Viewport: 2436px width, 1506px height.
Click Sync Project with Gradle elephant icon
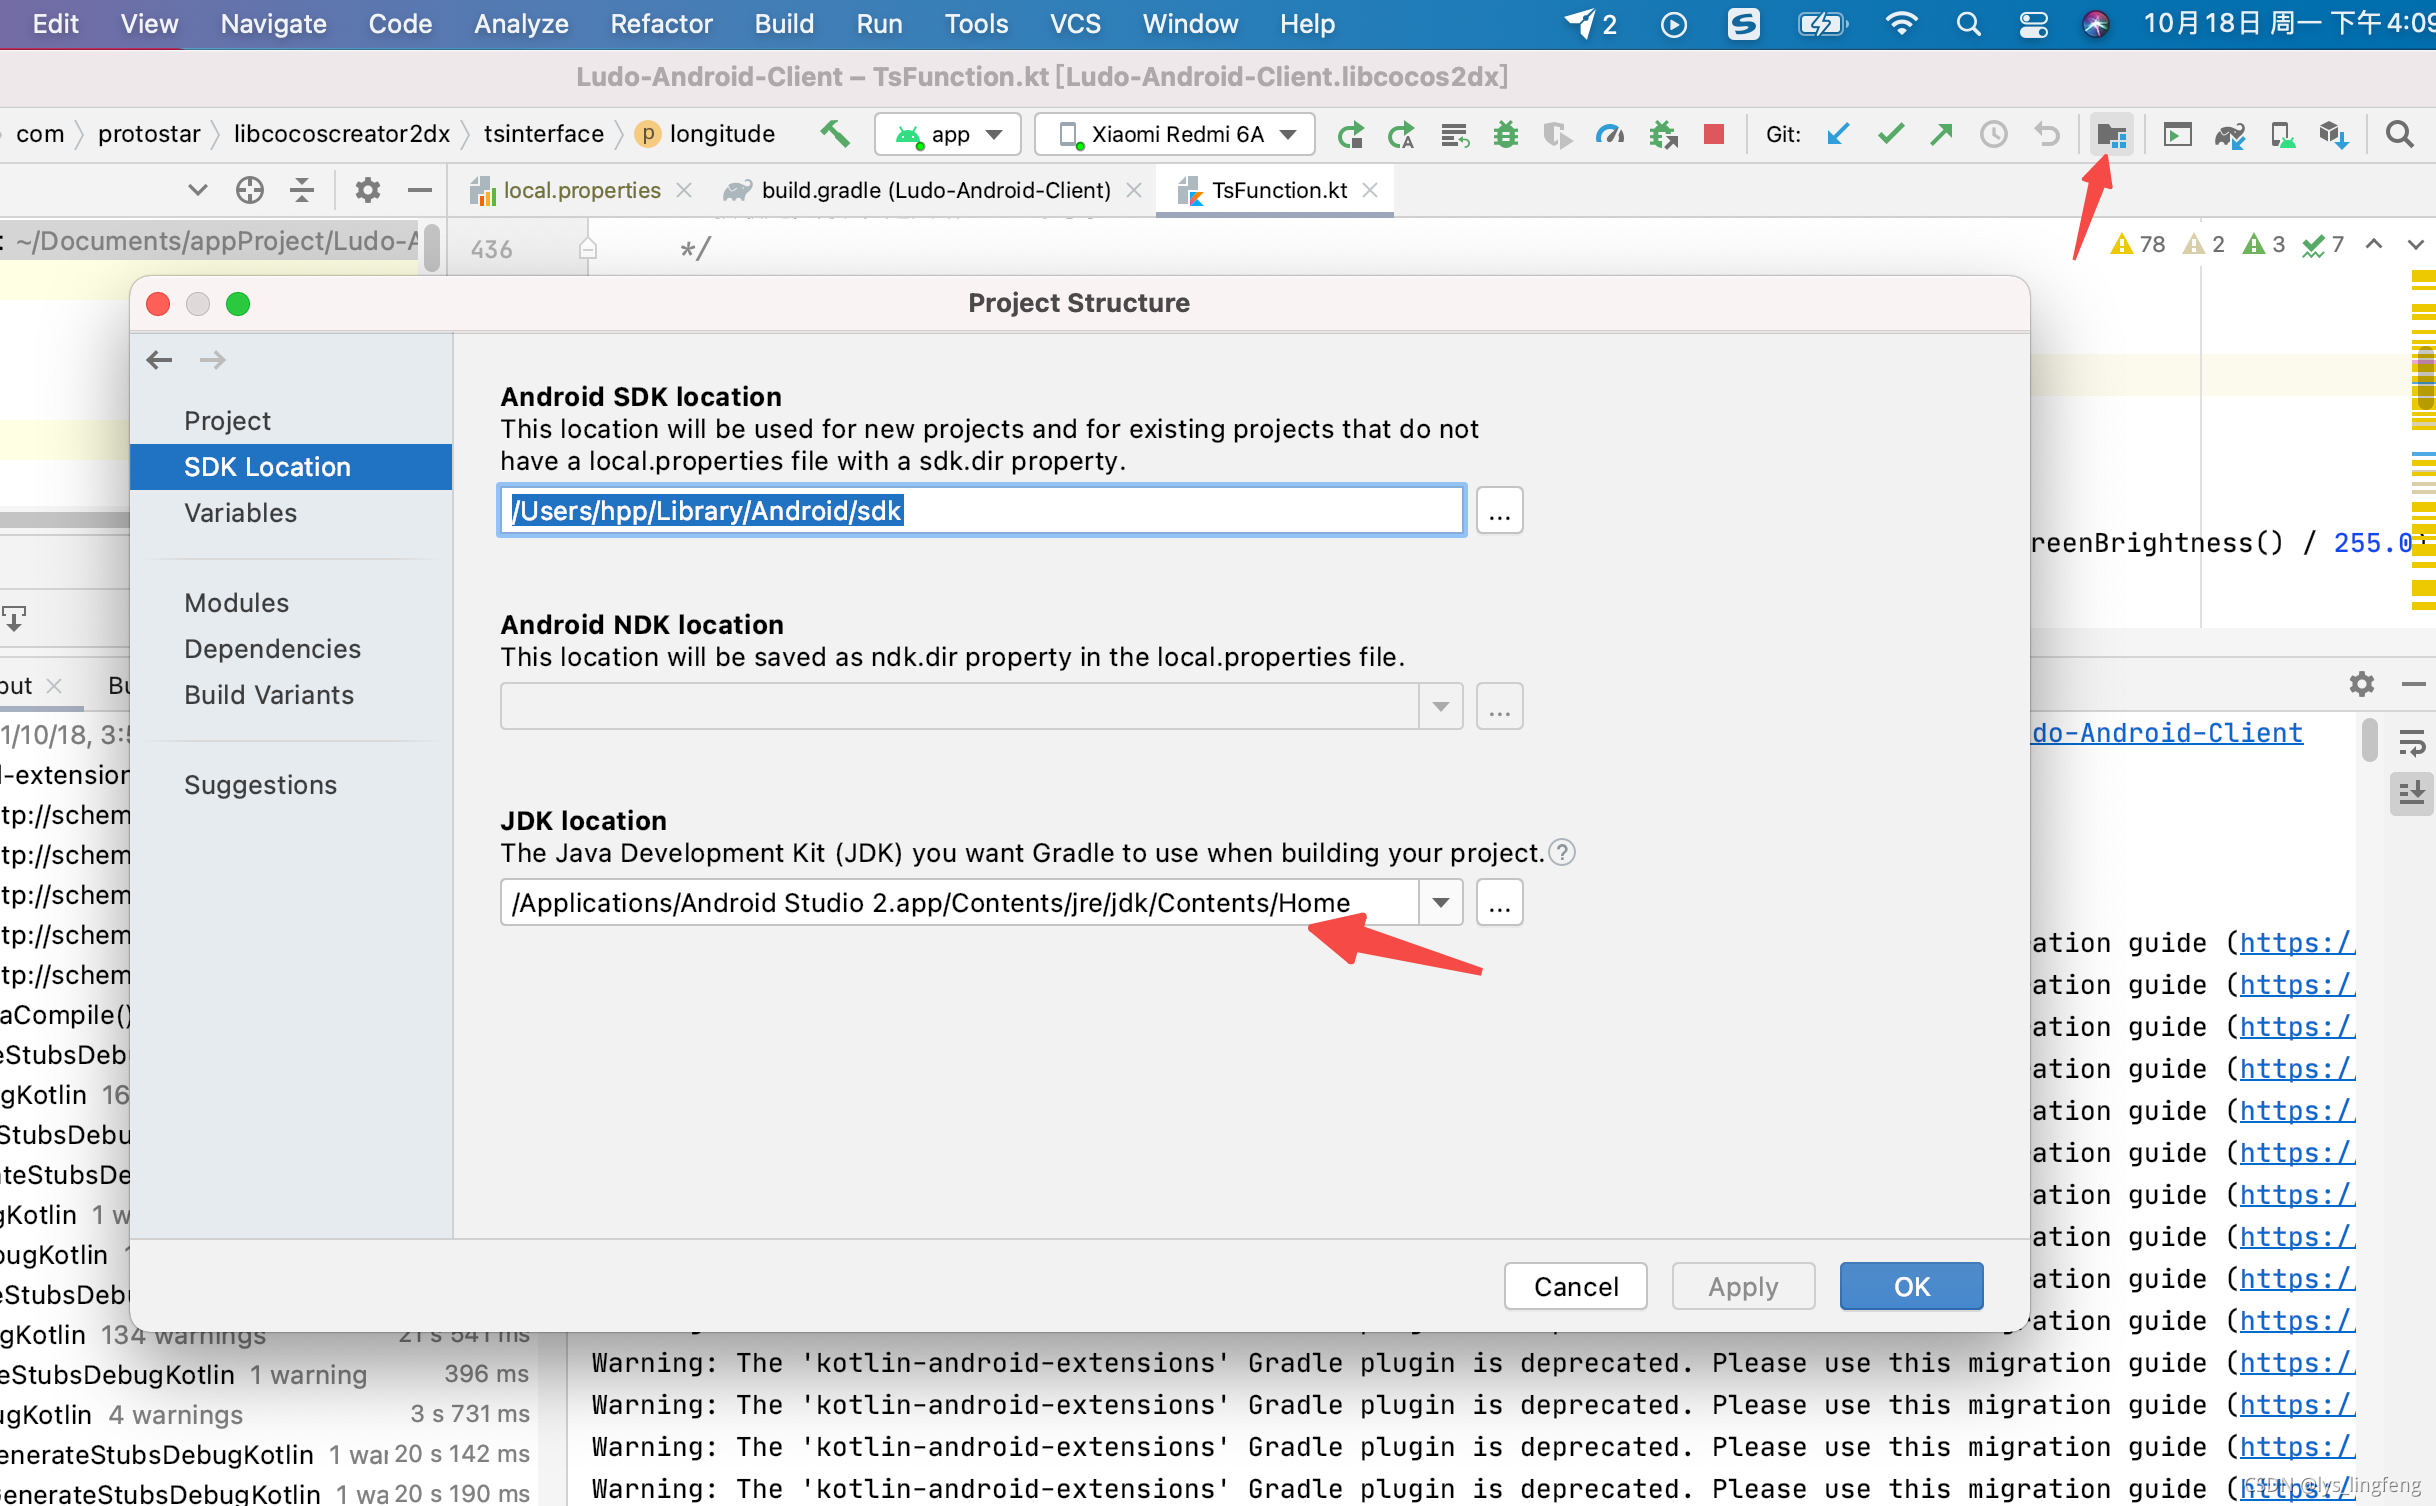click(x=2229, y=134)
